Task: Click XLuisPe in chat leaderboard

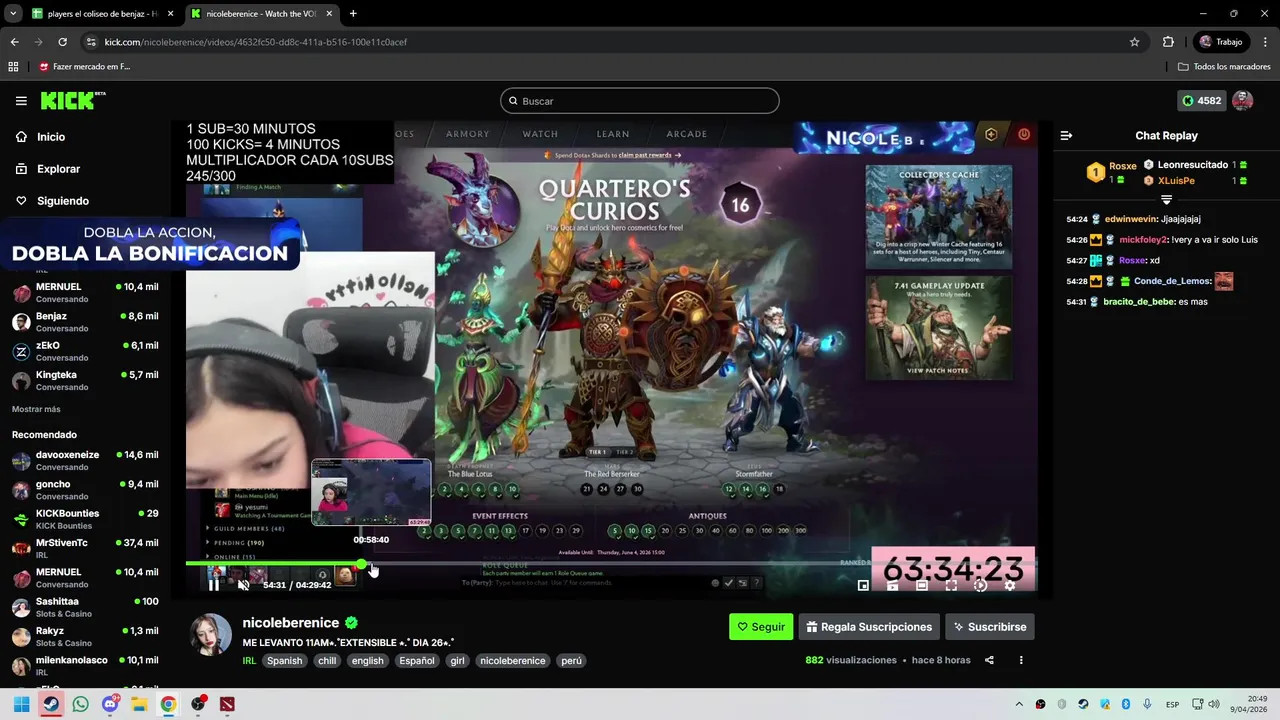Action: (1176, 181)
